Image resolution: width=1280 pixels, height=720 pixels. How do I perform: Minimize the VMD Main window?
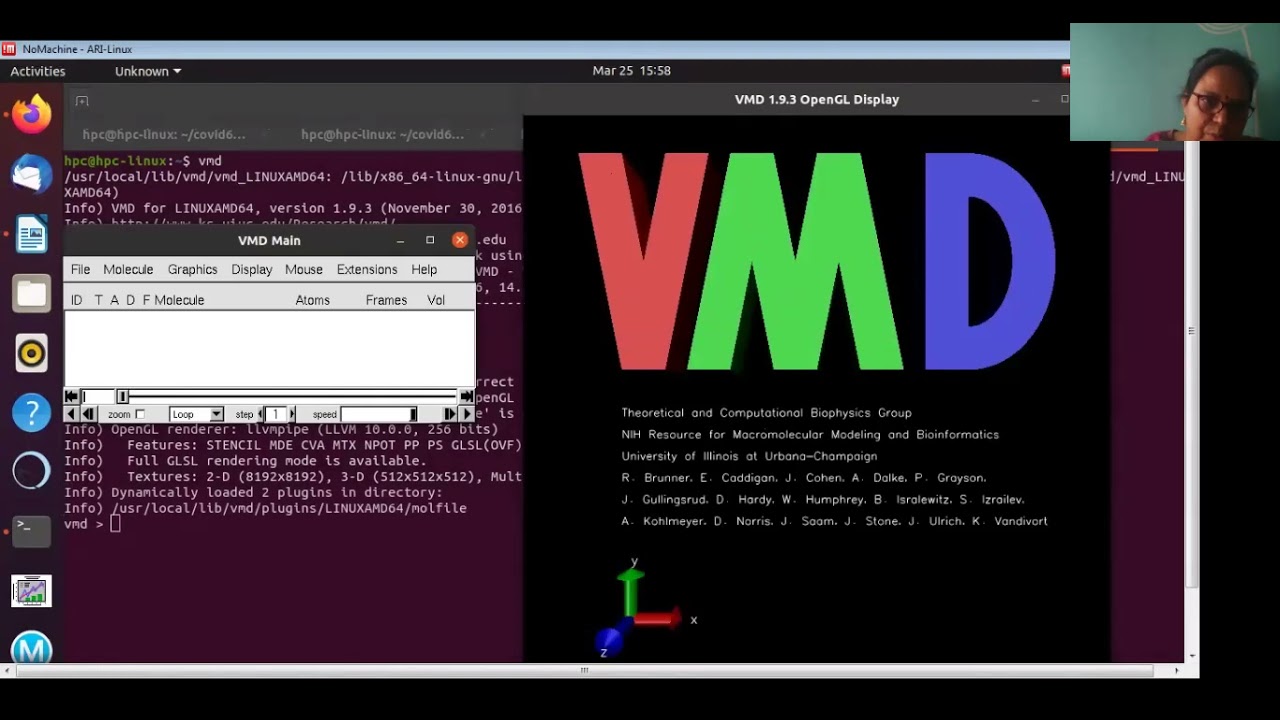400,240
